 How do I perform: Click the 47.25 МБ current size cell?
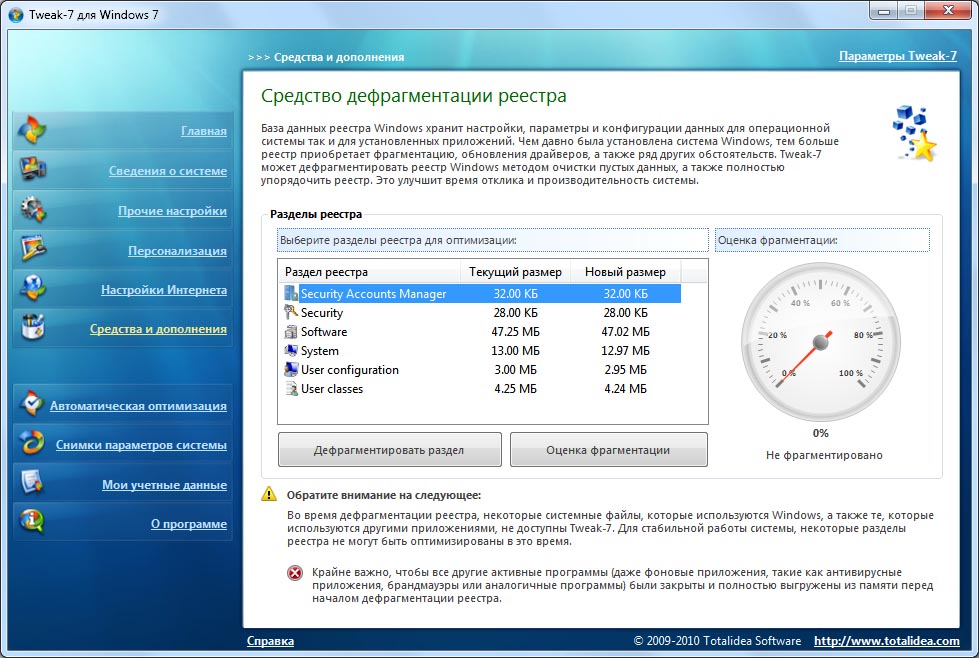[x=516, y=331]
